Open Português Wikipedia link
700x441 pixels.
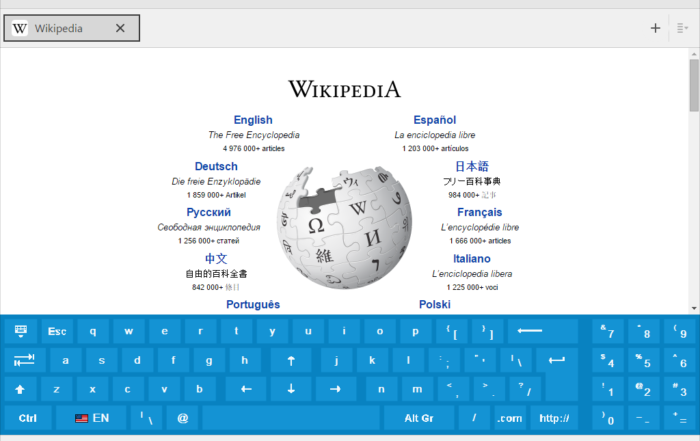[x=253, y=304]
